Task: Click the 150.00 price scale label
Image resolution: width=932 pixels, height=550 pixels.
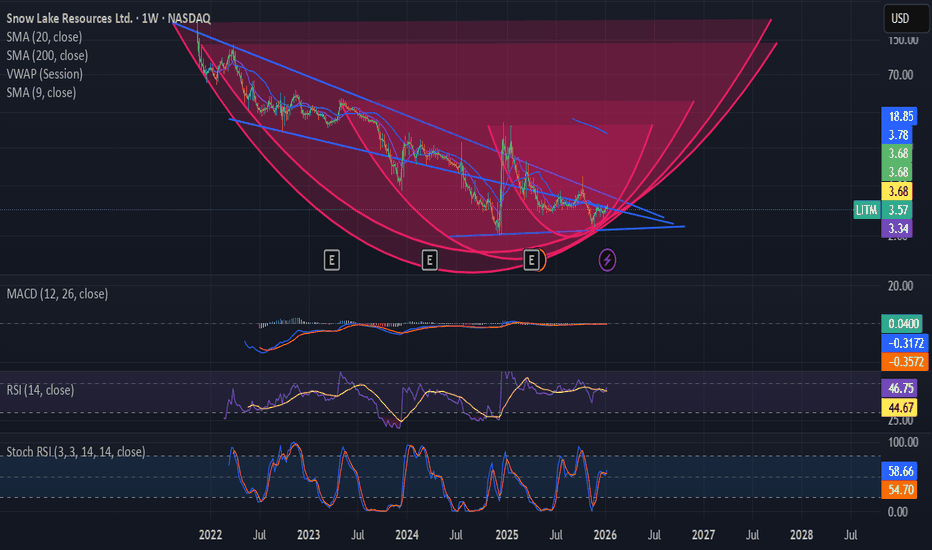Action: tap(903, 40)
